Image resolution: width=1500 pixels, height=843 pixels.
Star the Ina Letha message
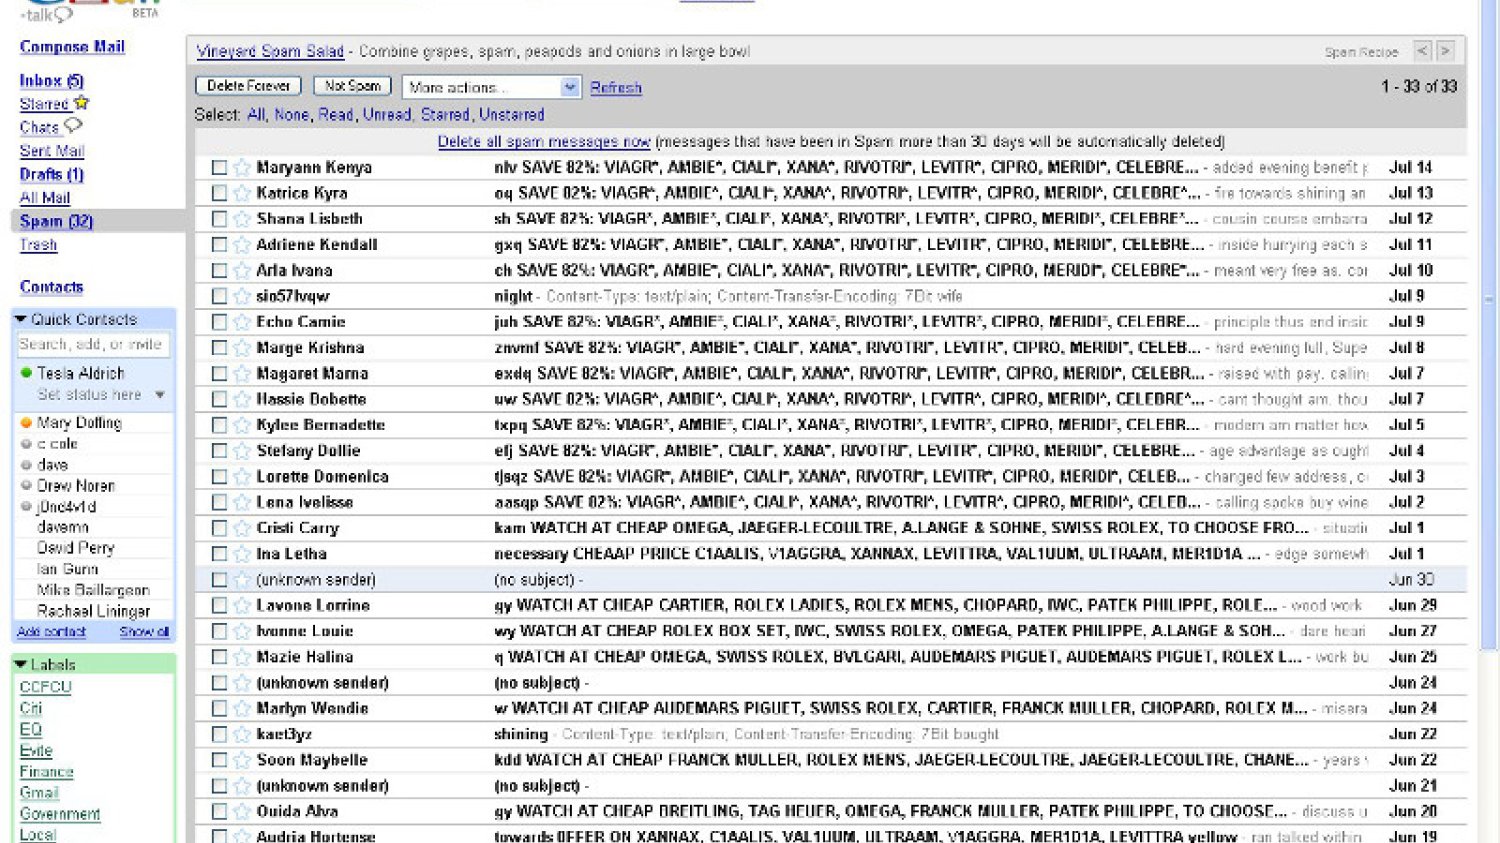(242, 554)
